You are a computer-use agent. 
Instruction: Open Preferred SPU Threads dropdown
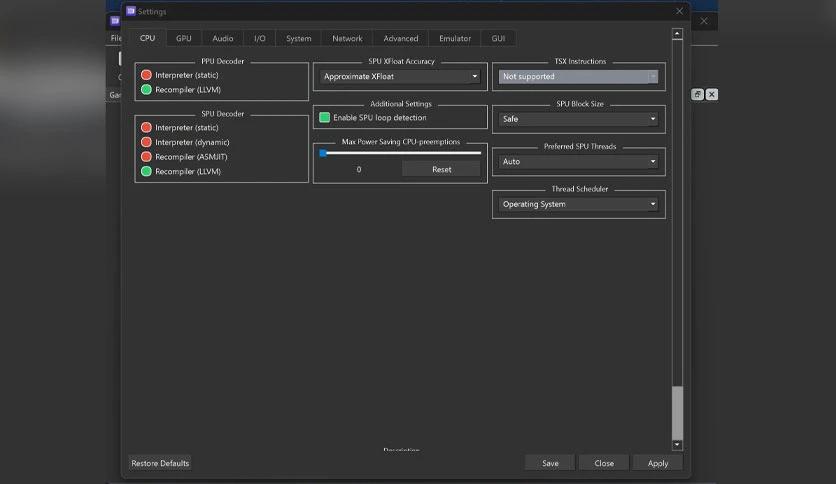coord(578,162)
